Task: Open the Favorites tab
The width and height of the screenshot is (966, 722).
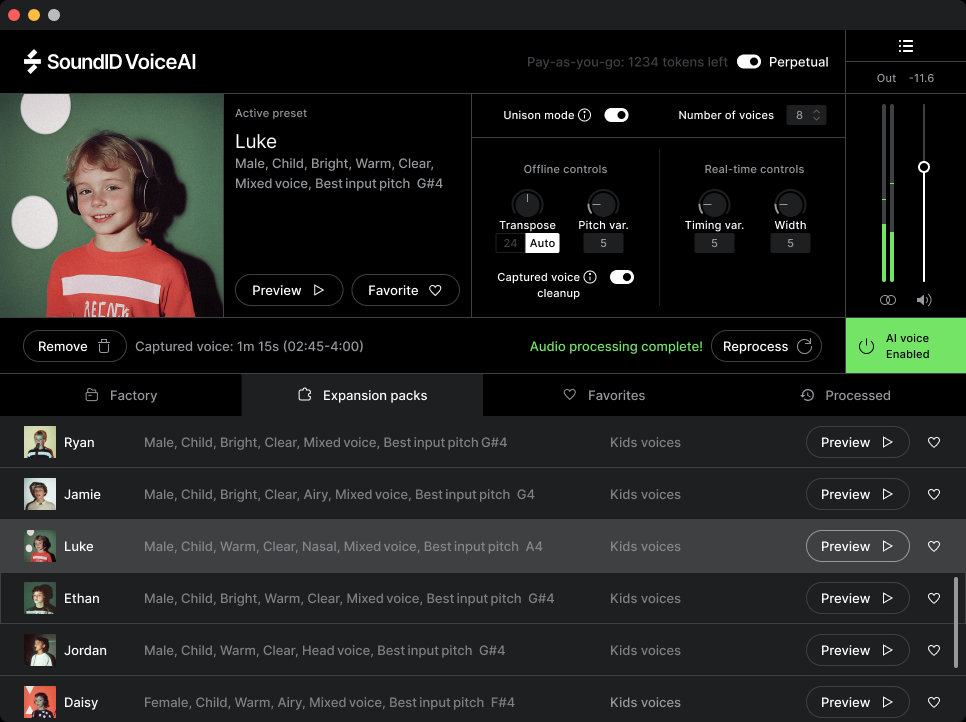Action: click(x=604, y=394)
